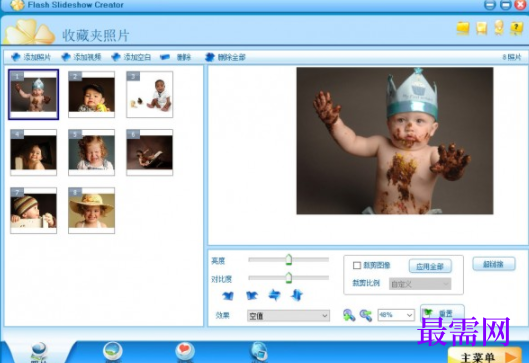The image size is (529, 363).
Task: Select thumbnail 7, baby in striped beanie
Action: click(33, 211)
